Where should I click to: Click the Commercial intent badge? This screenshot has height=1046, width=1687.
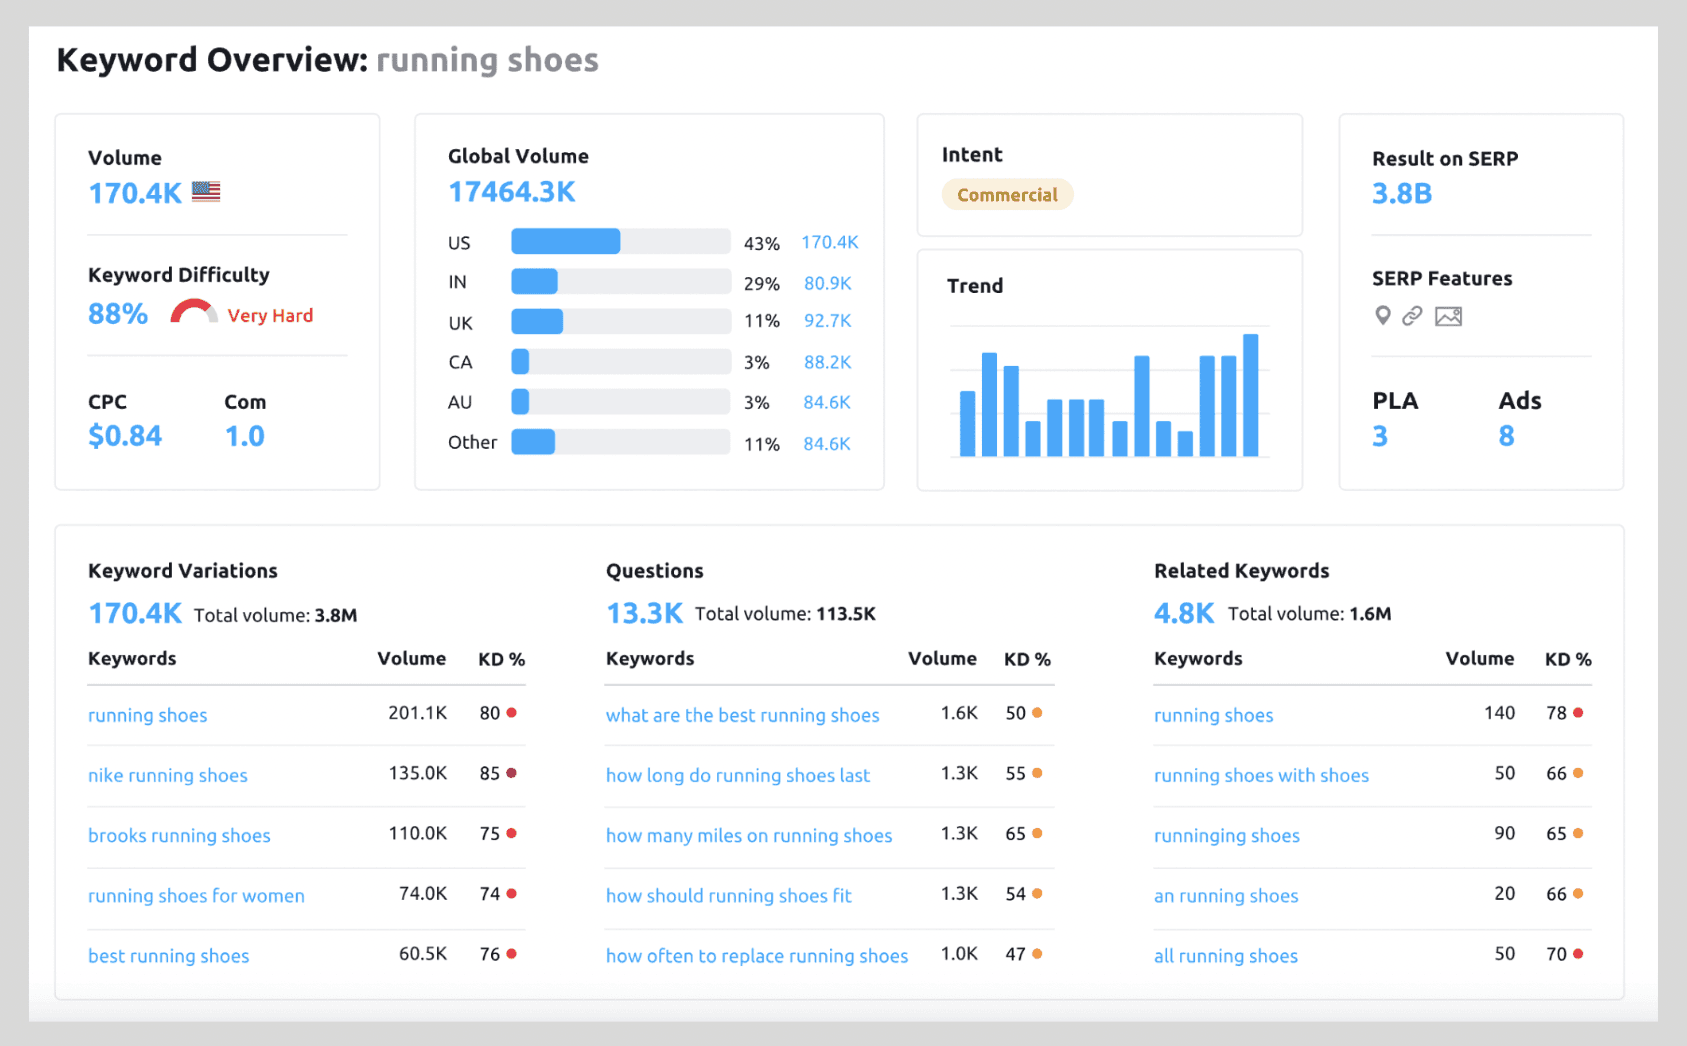1007,195
